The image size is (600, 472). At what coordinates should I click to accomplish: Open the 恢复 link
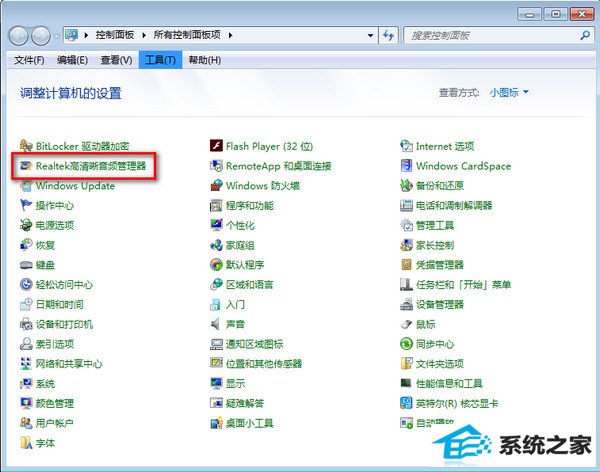(x=45, y=245)
